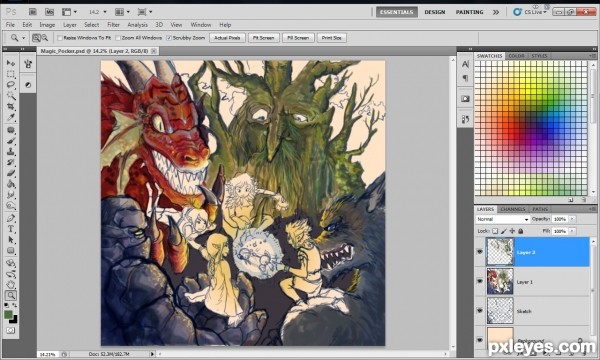This screenshot has width=600, height=360.
Task: Click the Fit Screen button
Action: point(264,38)
